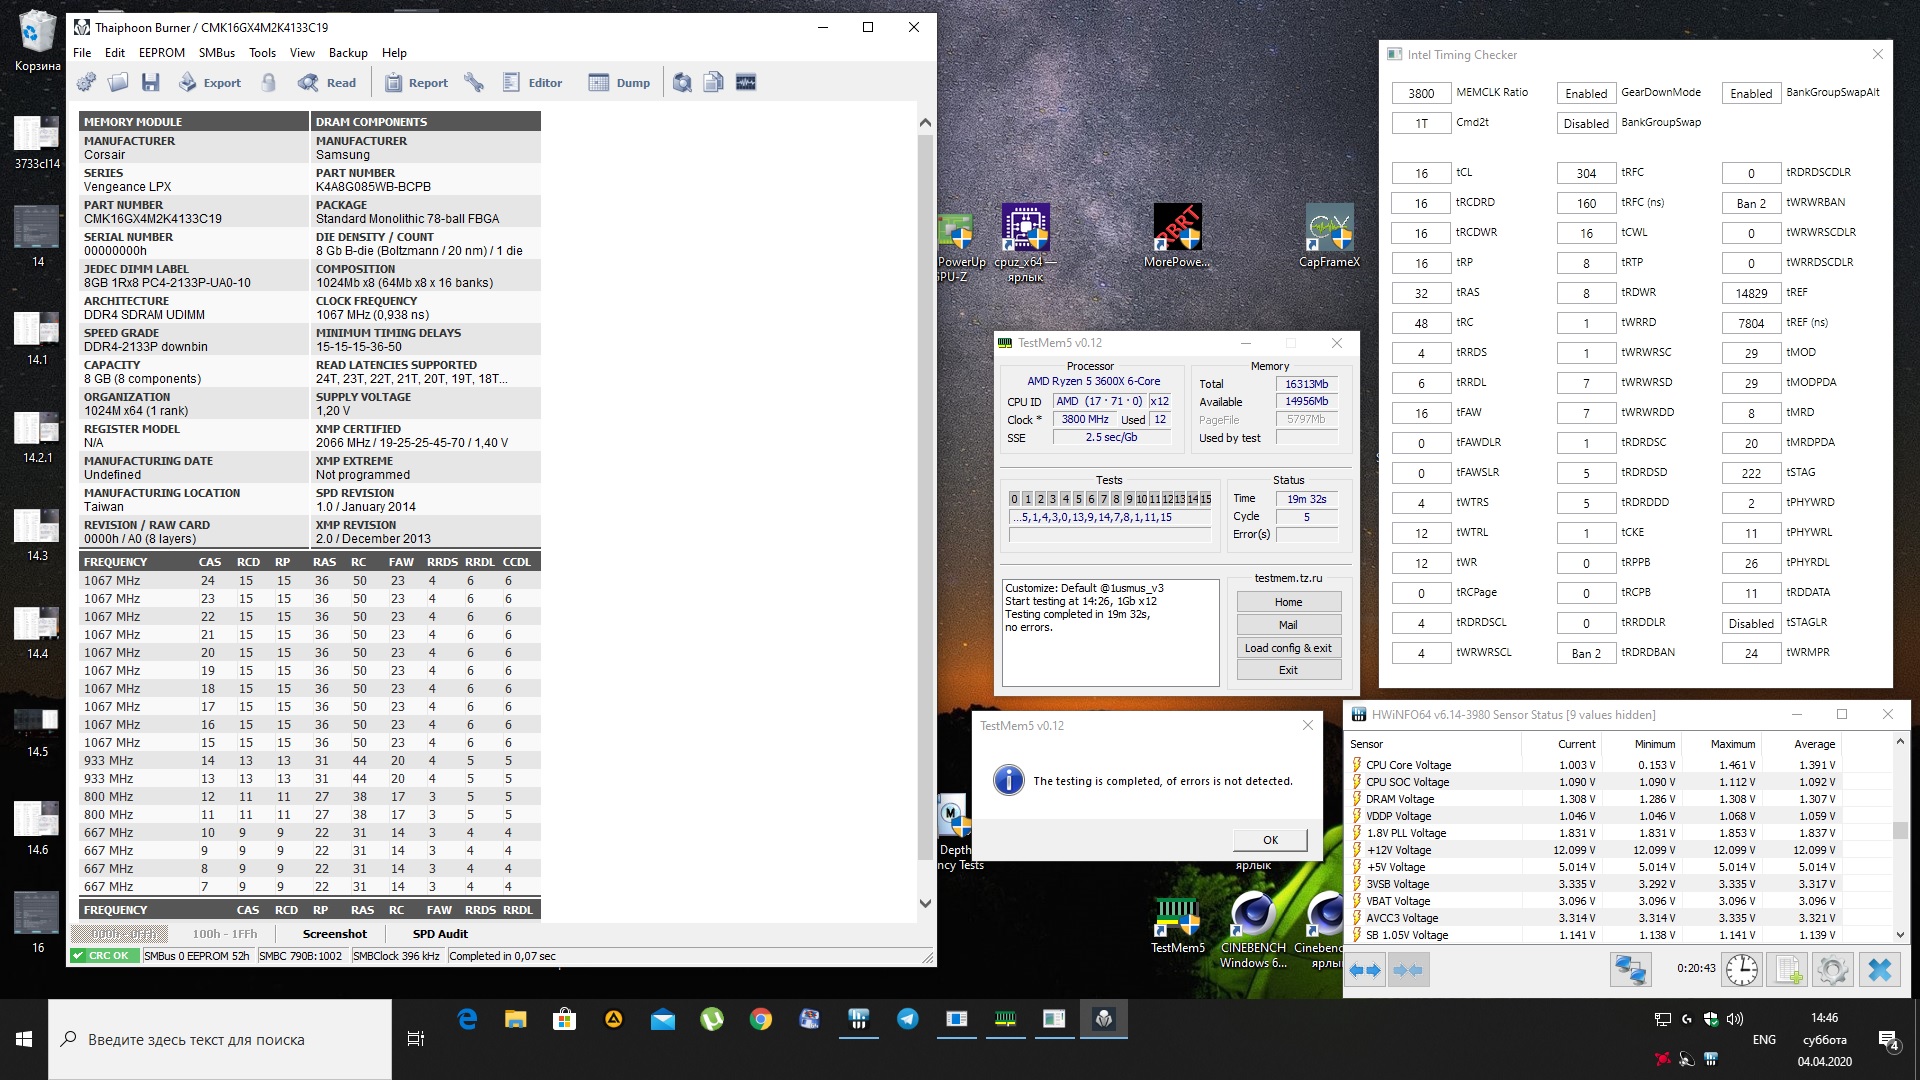Click the waveform monitor icon in Thaiphoon toolbar

pos(746,83)
